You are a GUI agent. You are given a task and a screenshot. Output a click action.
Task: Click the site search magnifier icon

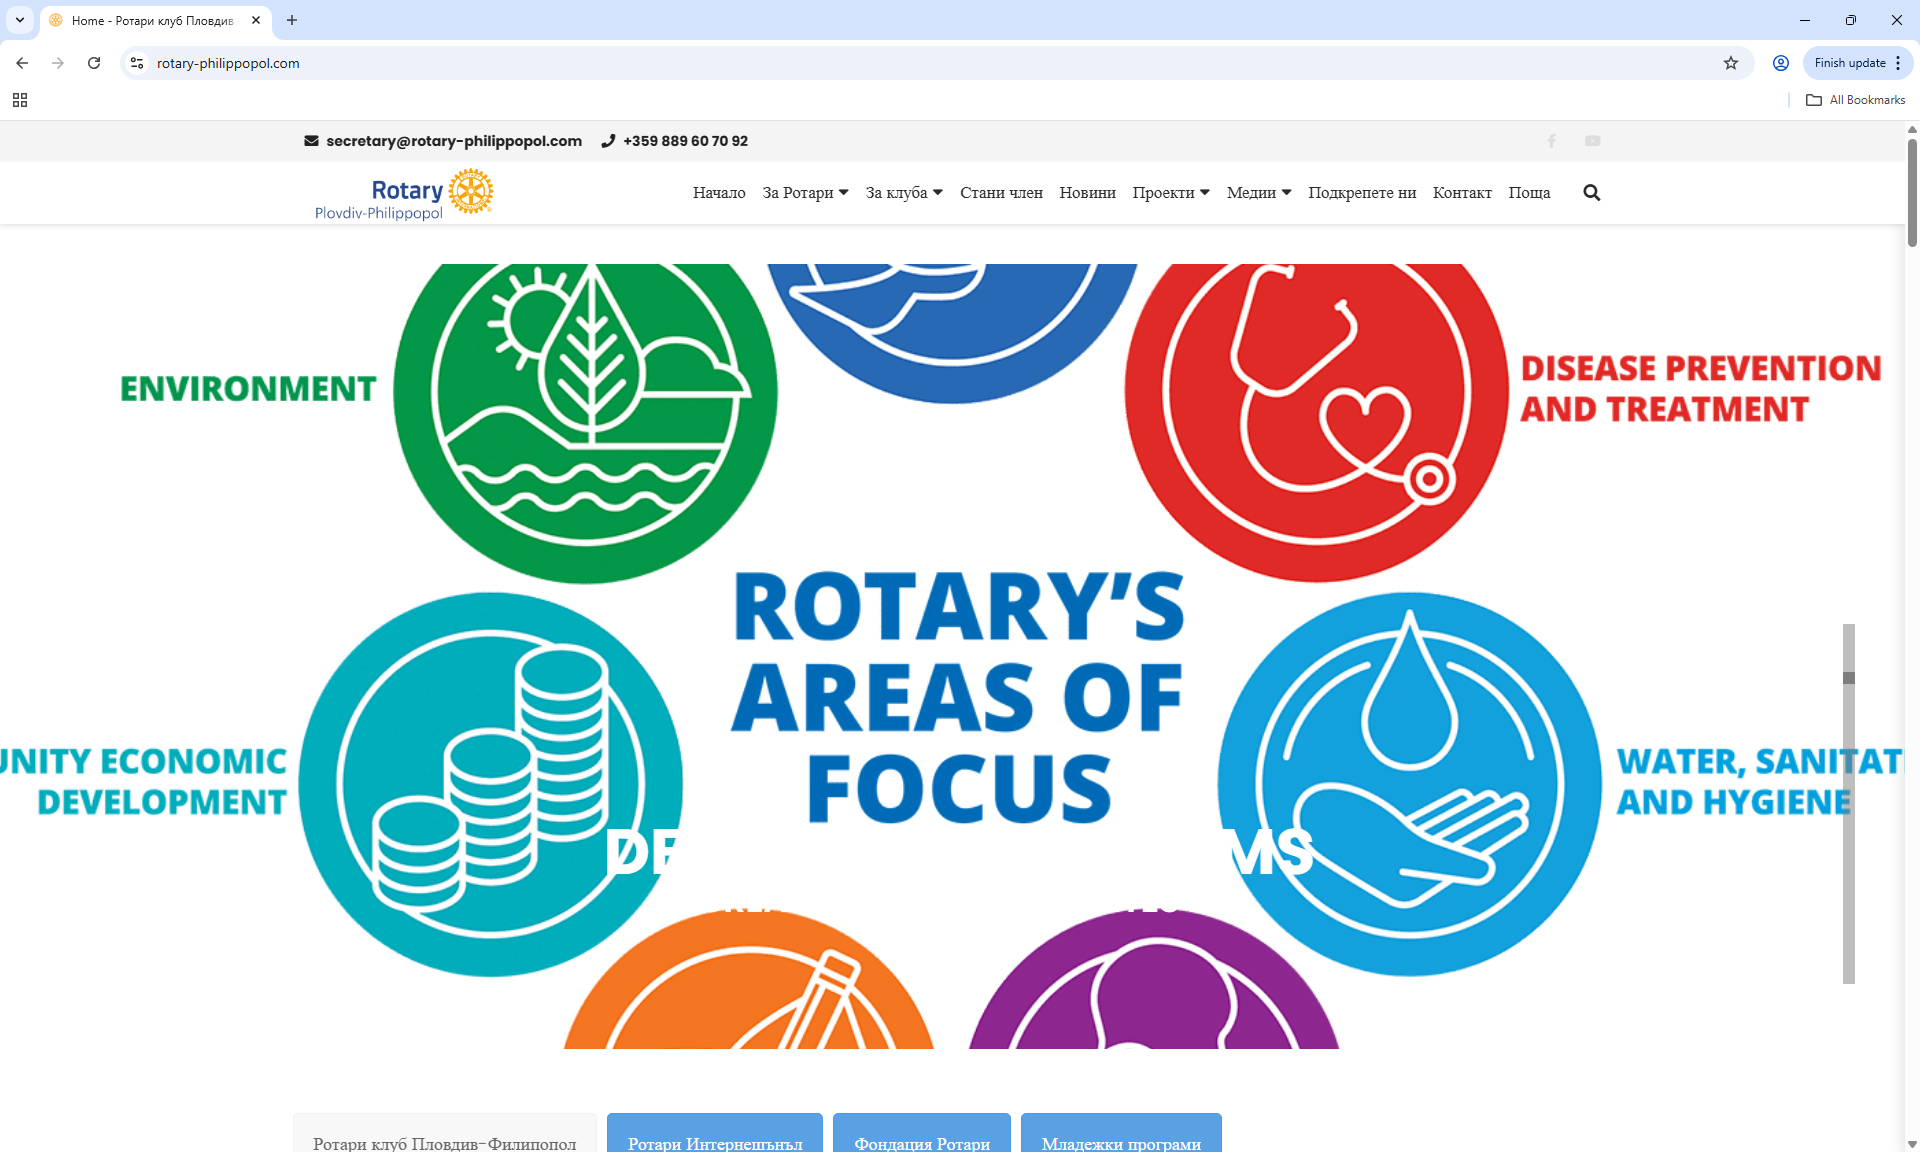click(1591, 192)
